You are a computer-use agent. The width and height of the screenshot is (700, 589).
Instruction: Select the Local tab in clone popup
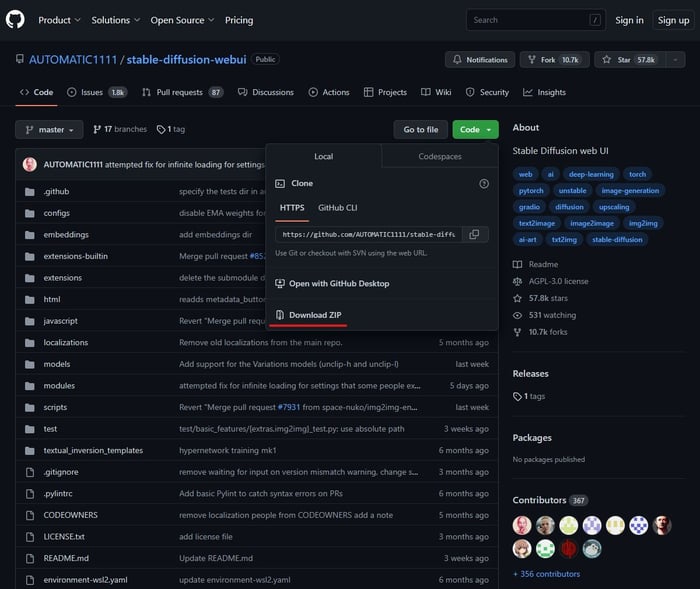coord(324,156)
